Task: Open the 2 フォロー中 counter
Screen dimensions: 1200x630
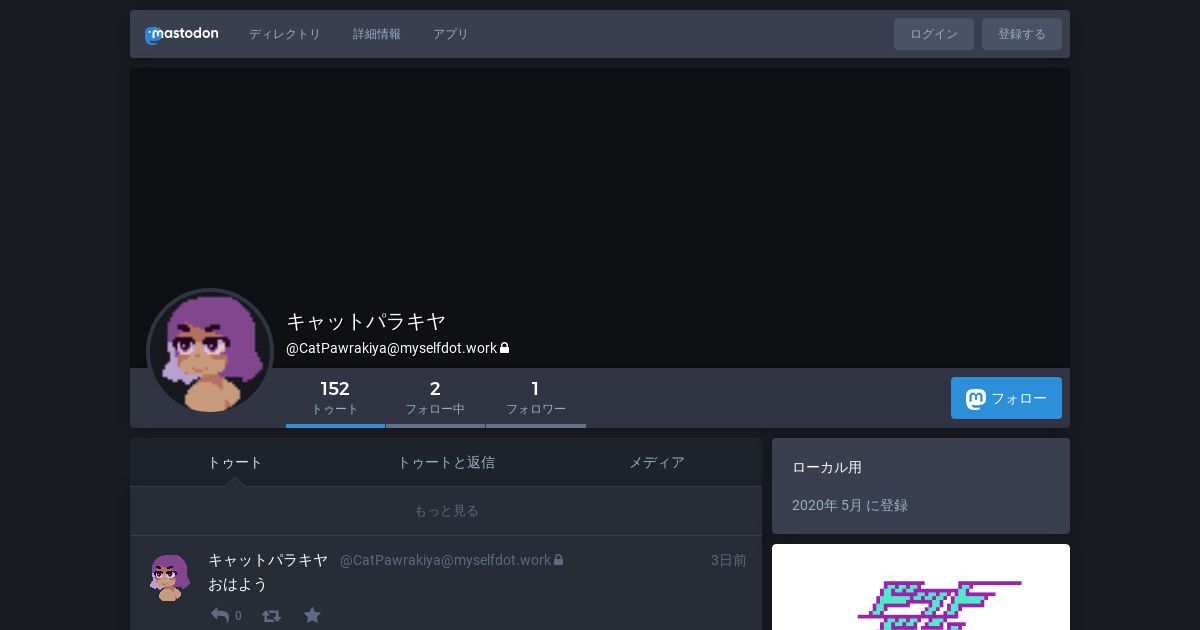Action: point(435,397)
